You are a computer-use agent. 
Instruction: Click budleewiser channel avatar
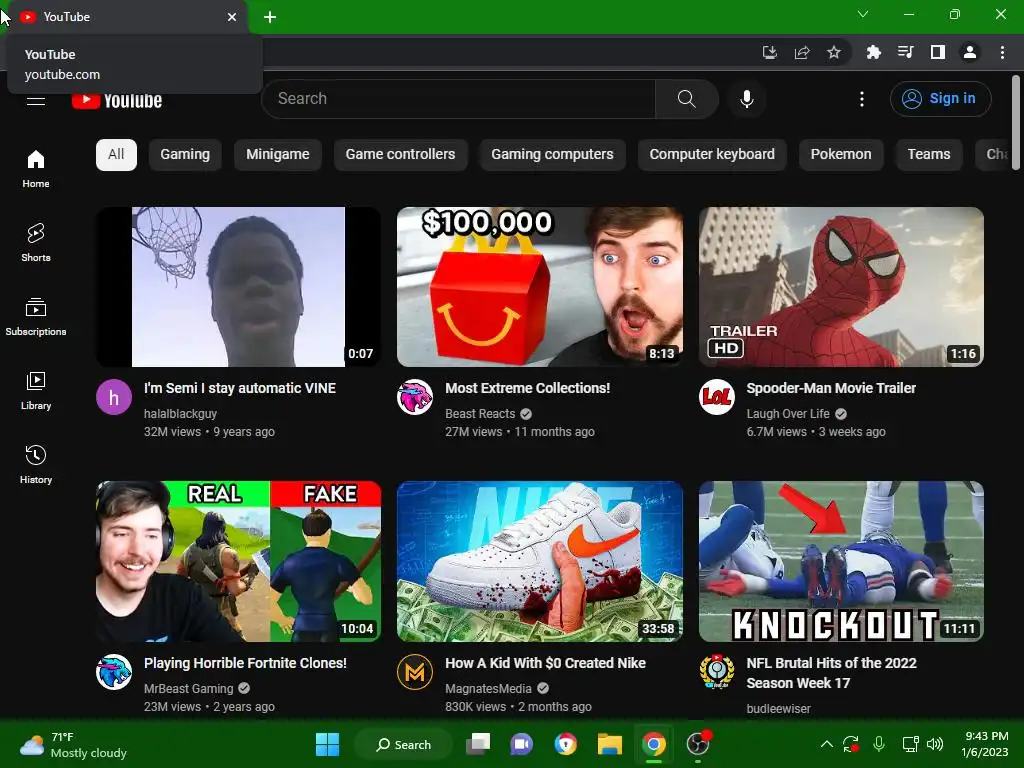pyautogui.click(x=716, y=672)
